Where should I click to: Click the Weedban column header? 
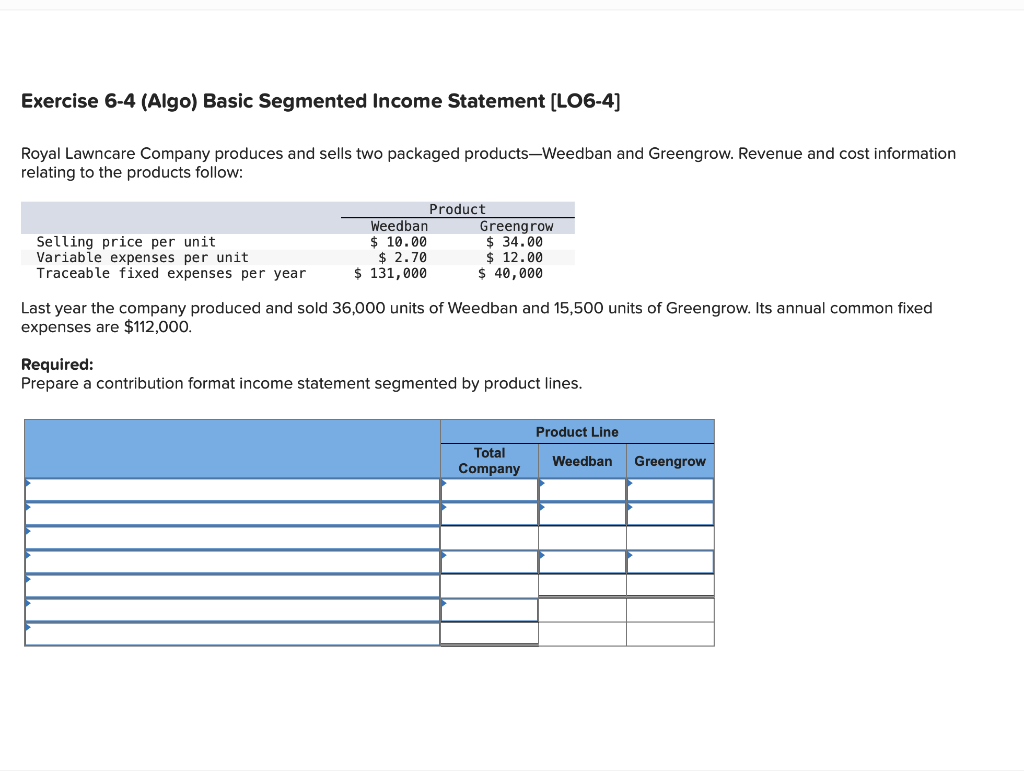coord(583,461)
